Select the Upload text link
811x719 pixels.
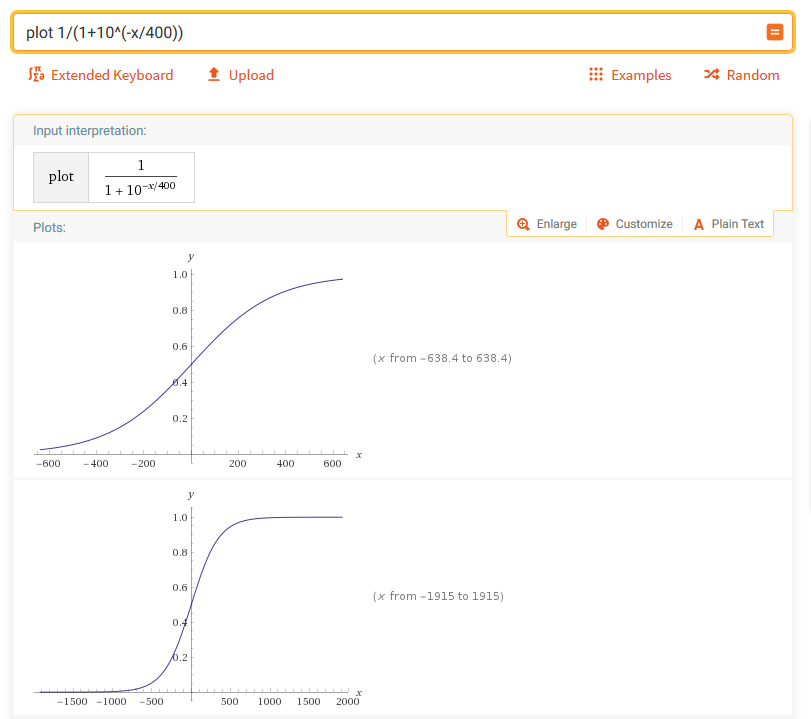tap(251, 75)
